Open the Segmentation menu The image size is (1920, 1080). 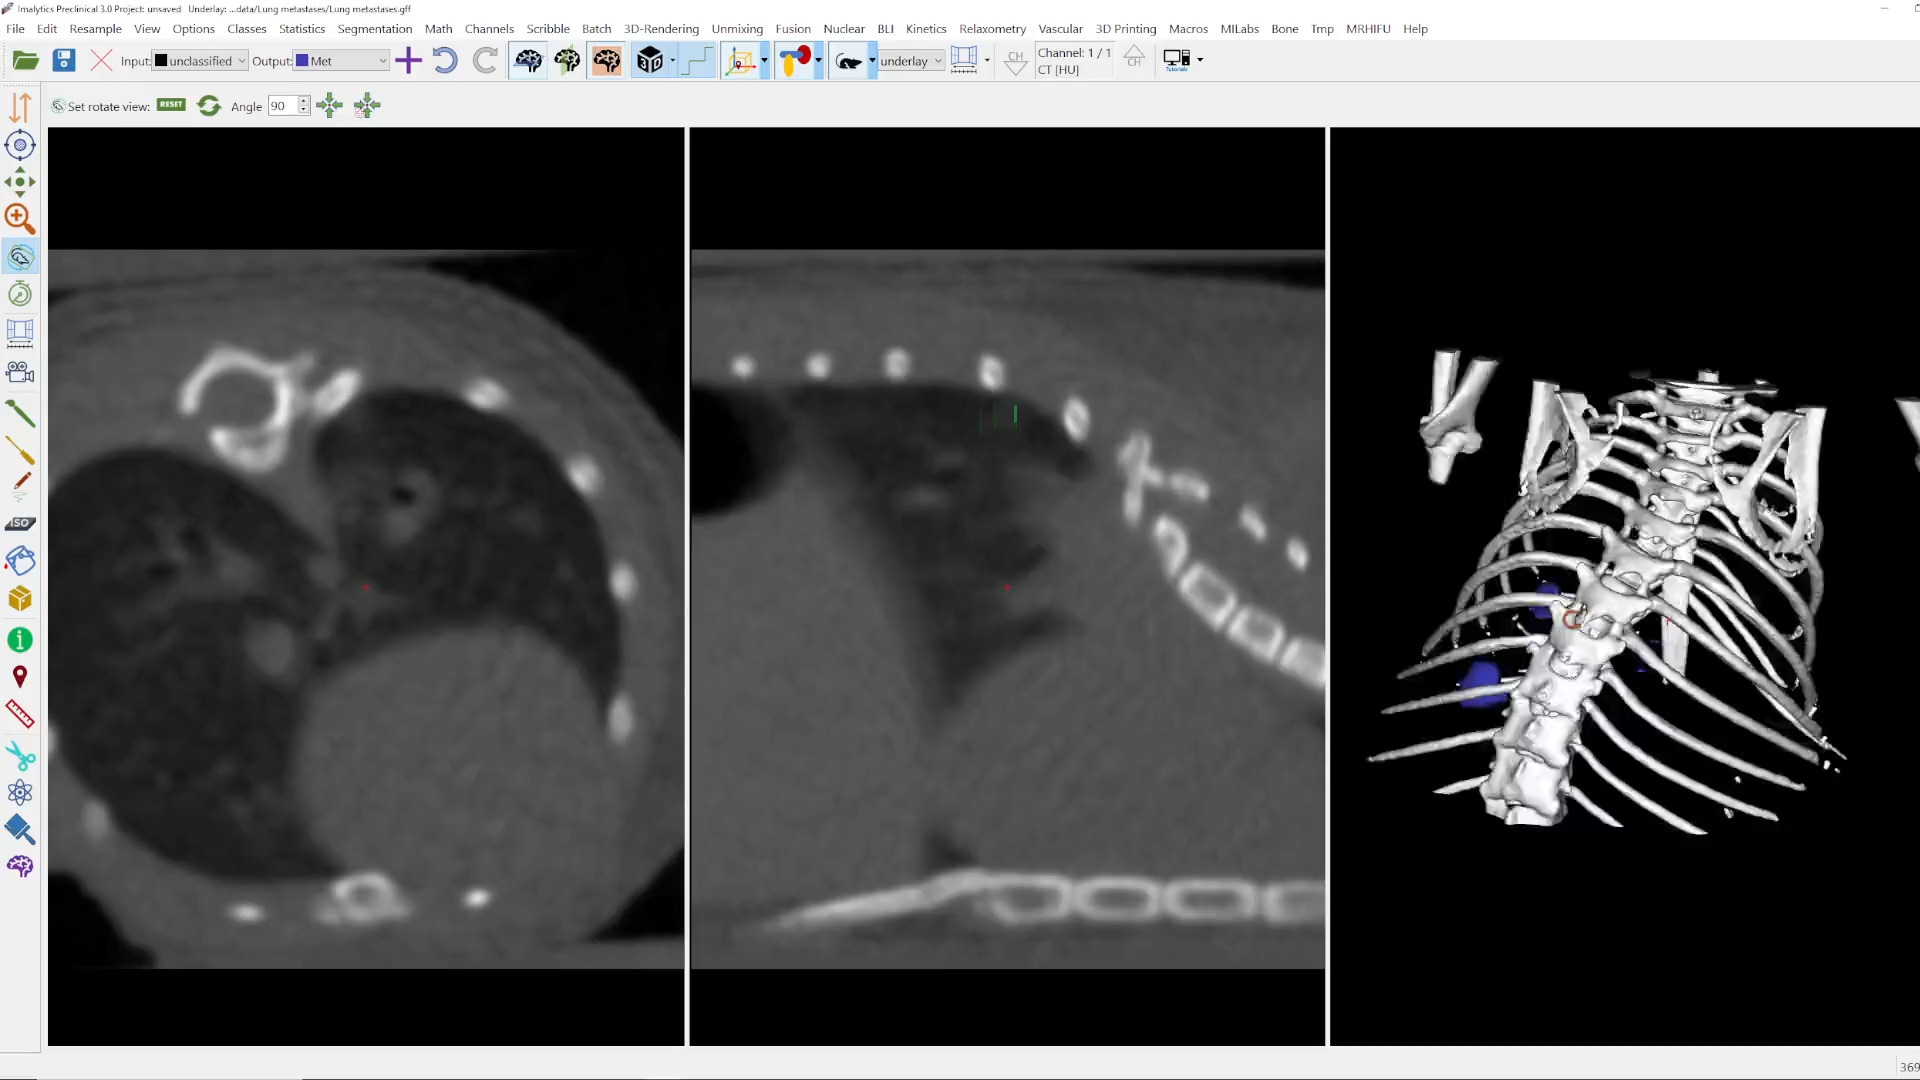(x=374, y=29)
